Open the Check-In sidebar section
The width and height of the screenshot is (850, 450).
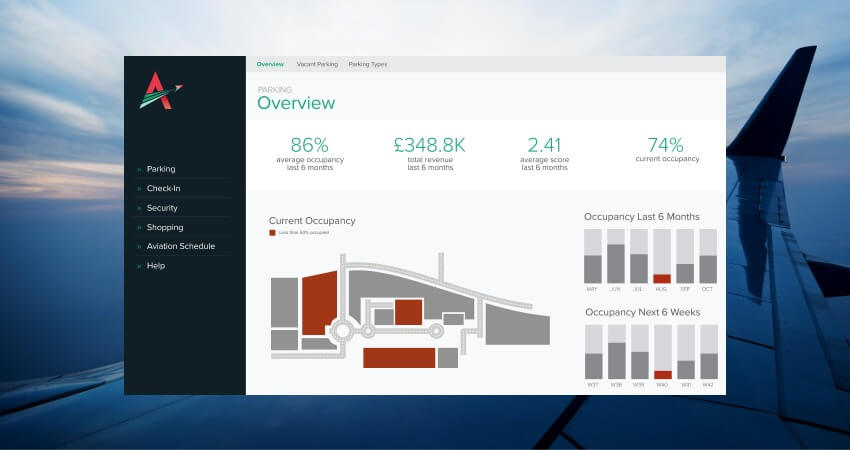pyautogui.click(x=163, y=189)
